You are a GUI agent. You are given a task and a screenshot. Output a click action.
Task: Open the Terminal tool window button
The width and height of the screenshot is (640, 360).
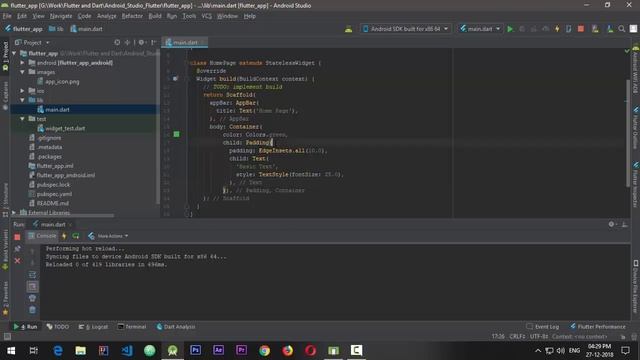[132, 327]
